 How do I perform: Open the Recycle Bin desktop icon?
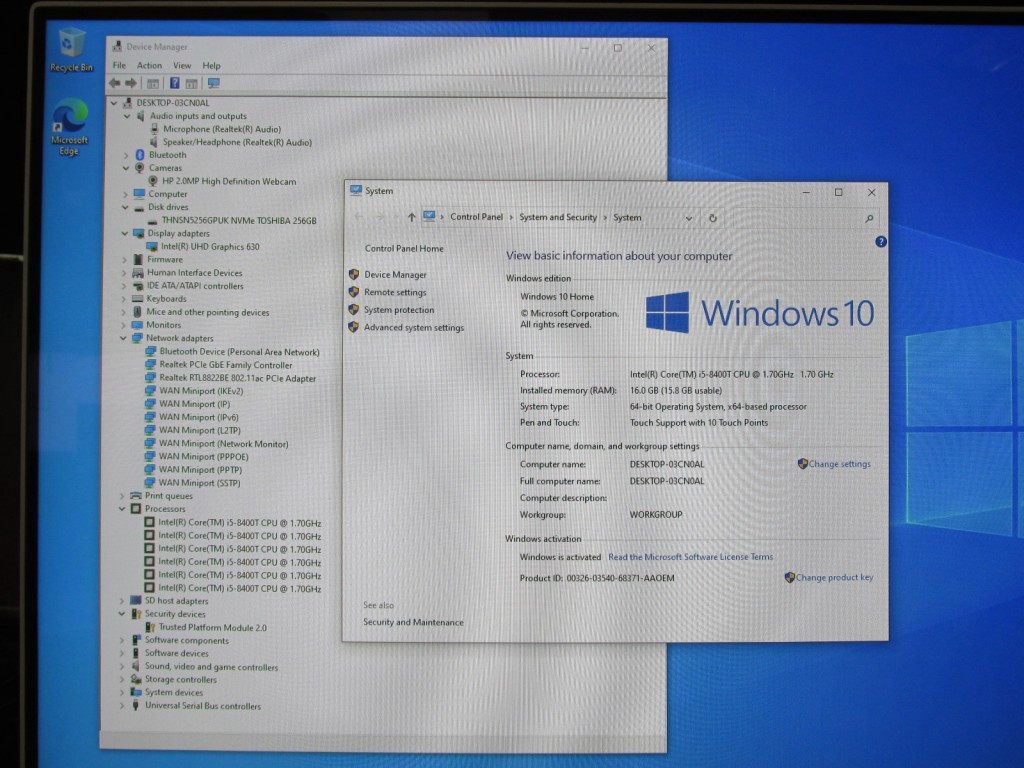71,50
